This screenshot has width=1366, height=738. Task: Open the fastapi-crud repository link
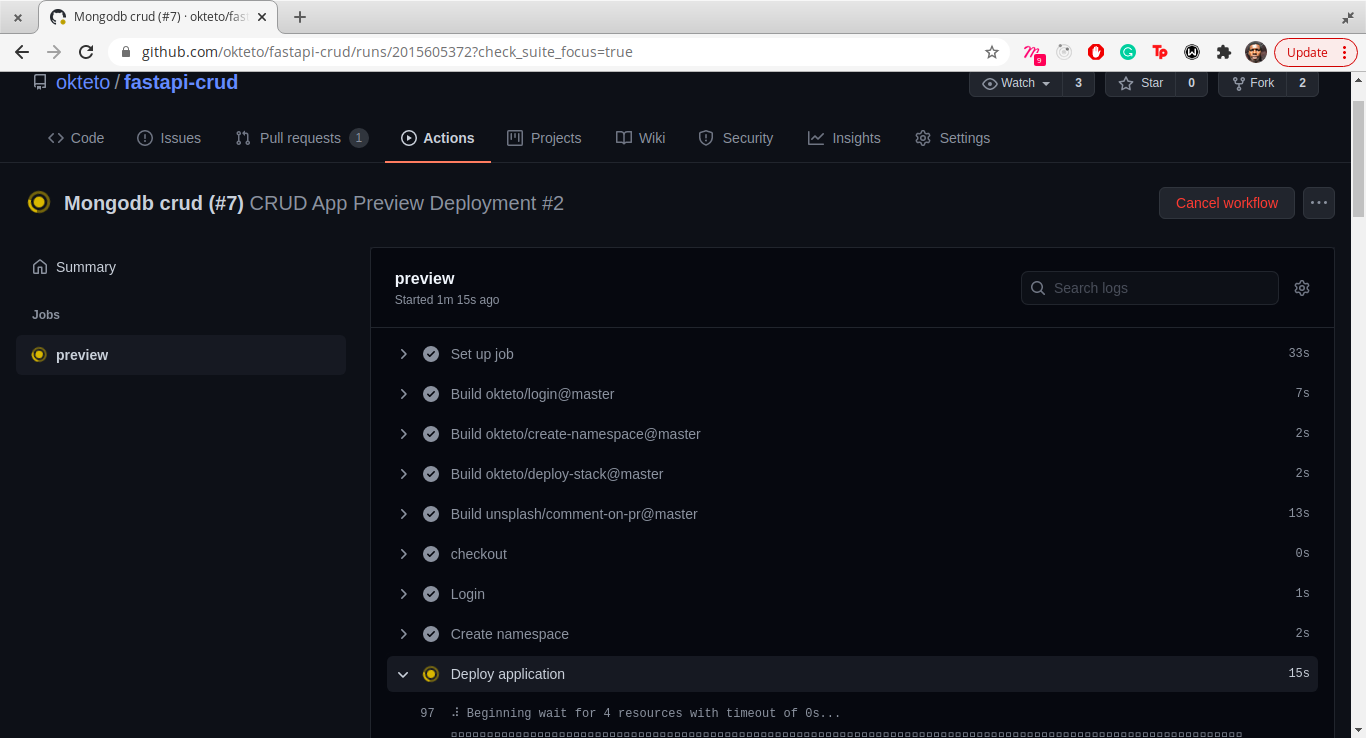(181, 82)
